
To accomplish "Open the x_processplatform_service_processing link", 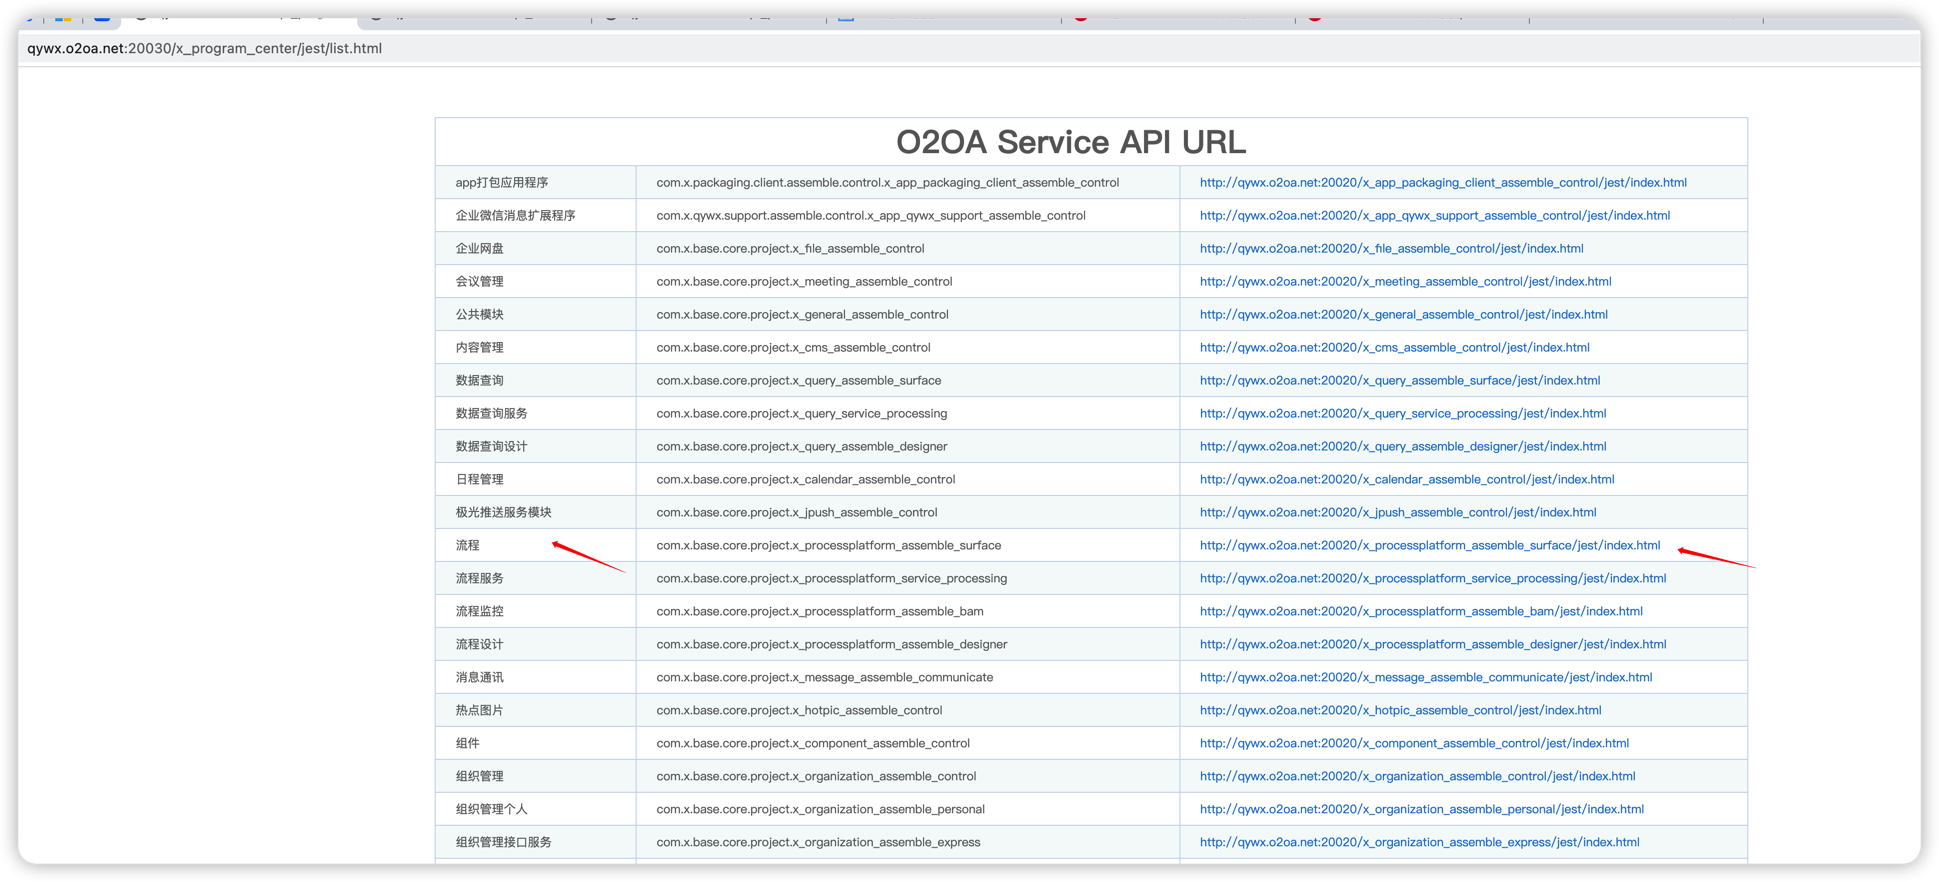I will click(1432, 579).
